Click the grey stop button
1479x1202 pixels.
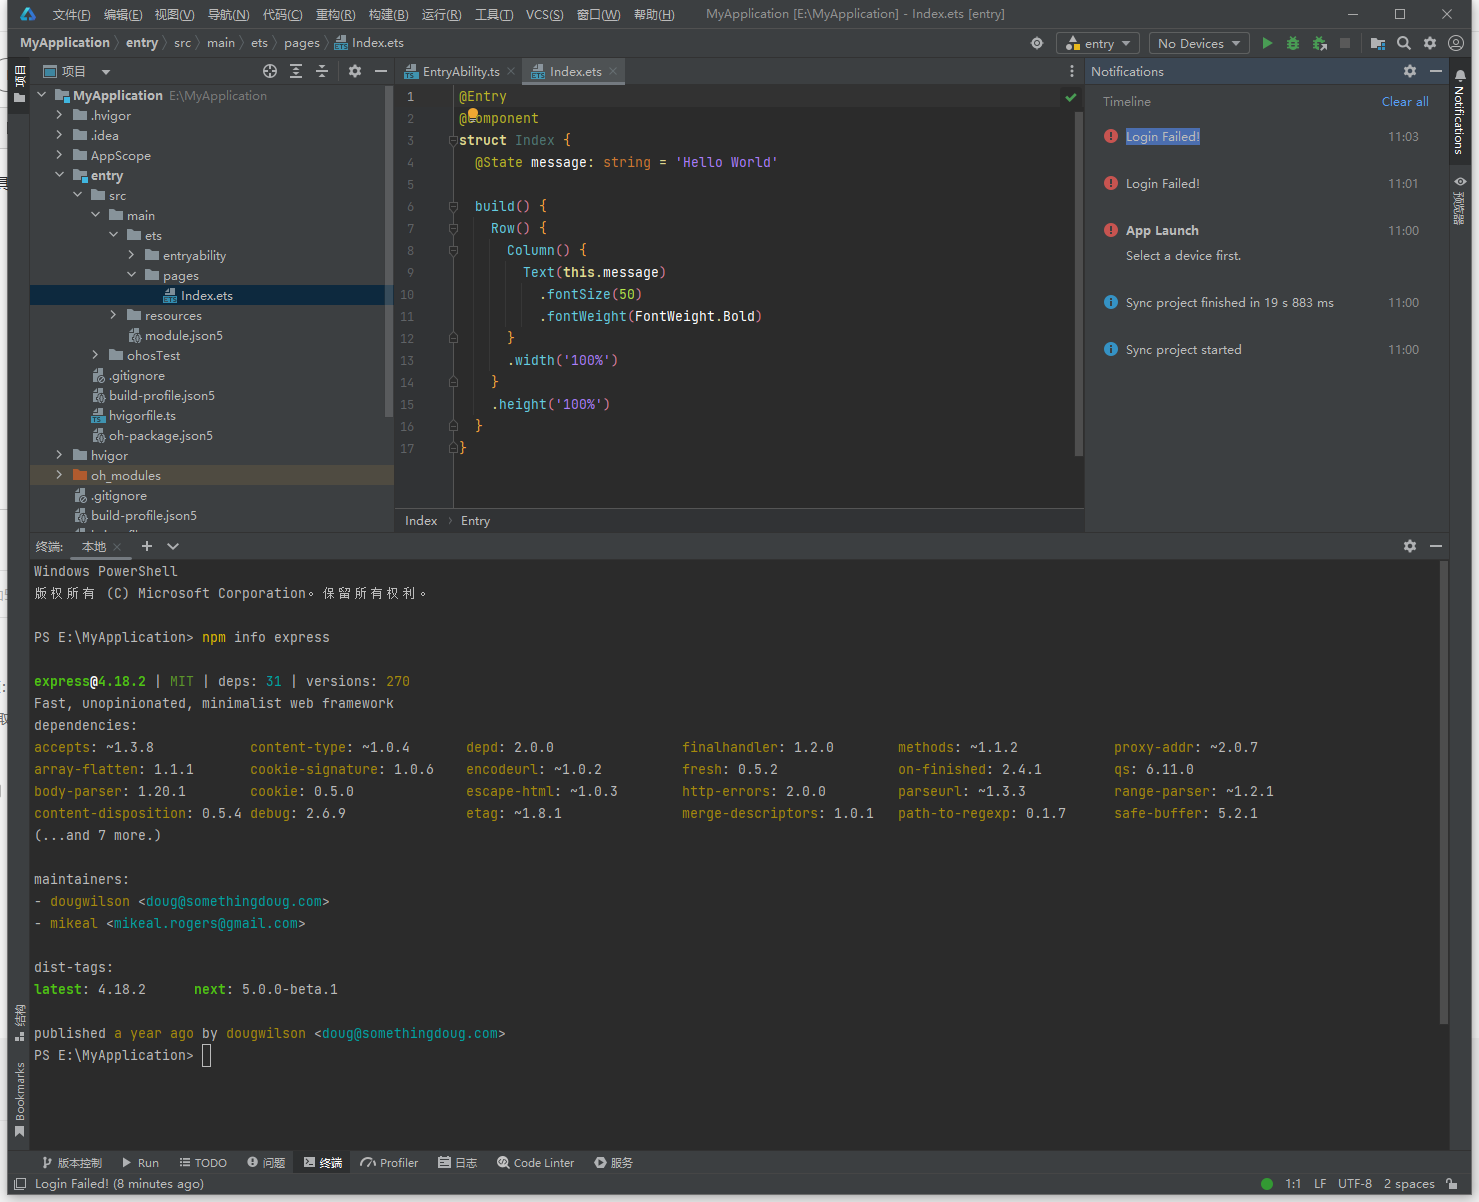click(x=1345, y=43)
